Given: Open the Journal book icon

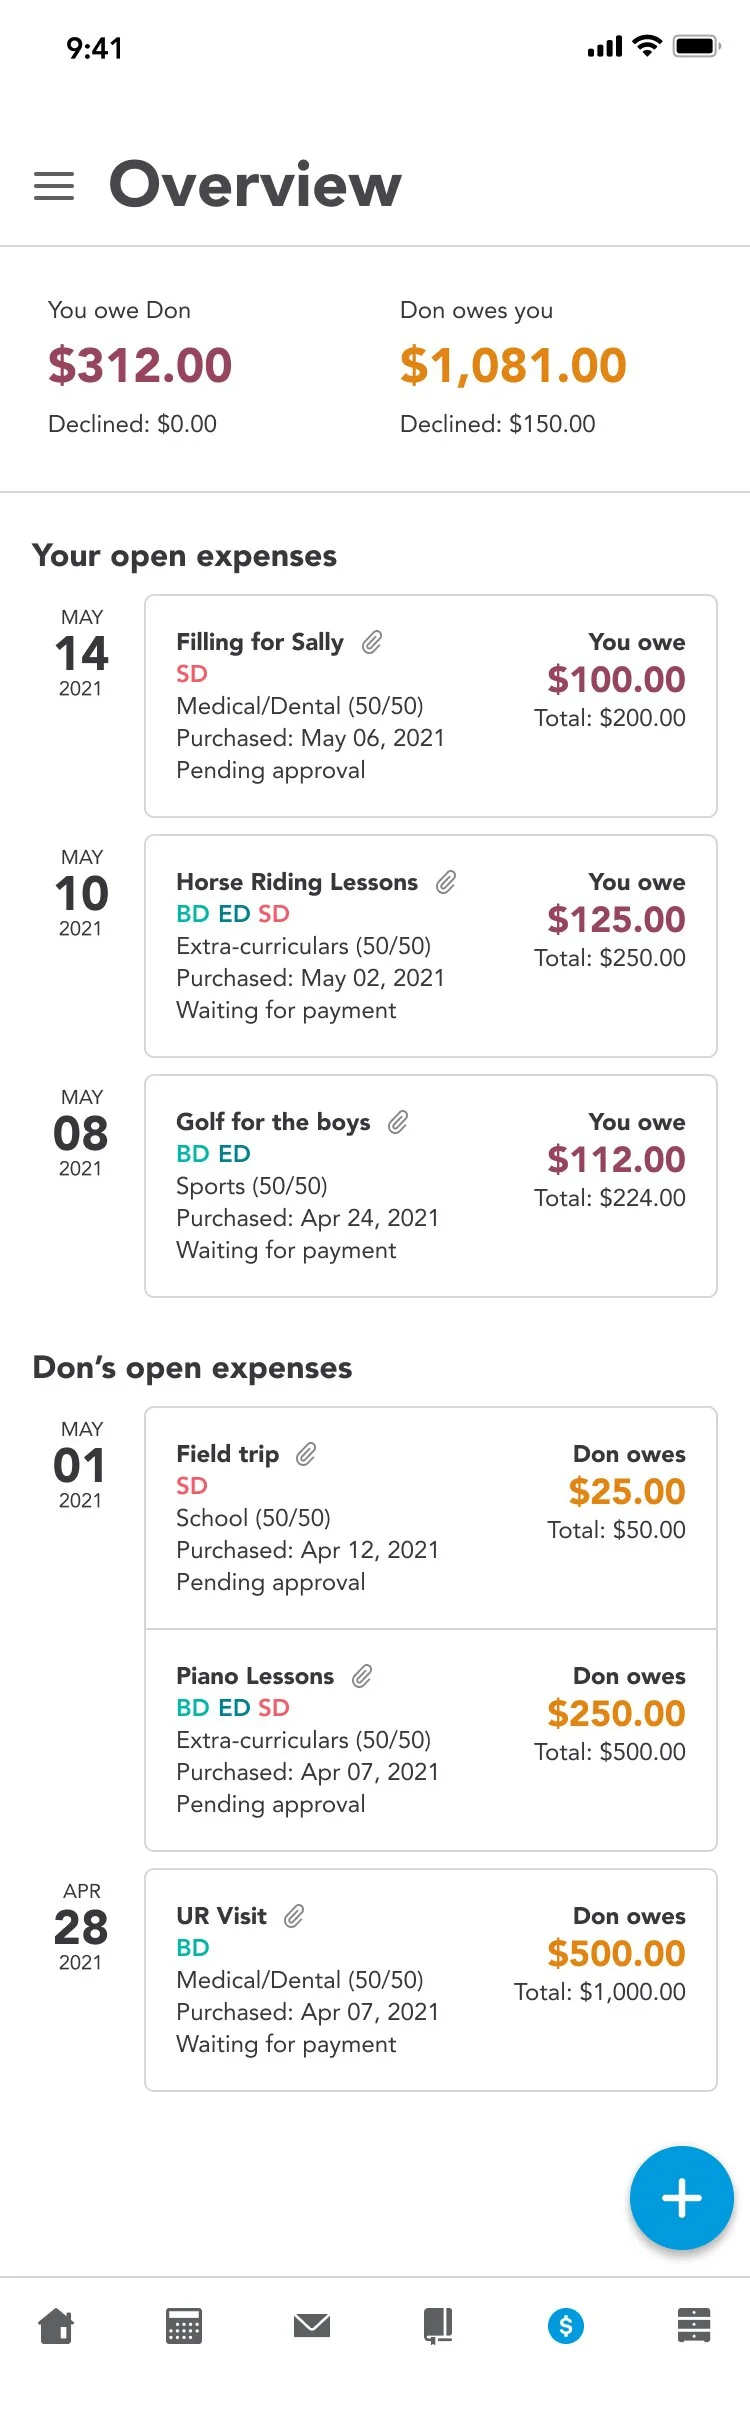Looking at the screenshot, I should (x=438, y=2325).
